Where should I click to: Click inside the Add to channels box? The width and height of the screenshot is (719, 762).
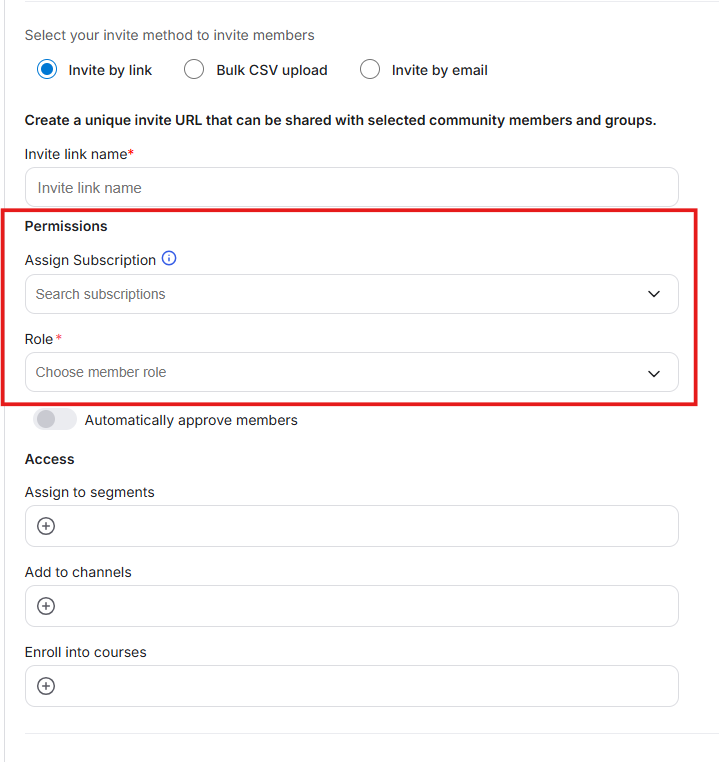(x=360, y=606)
